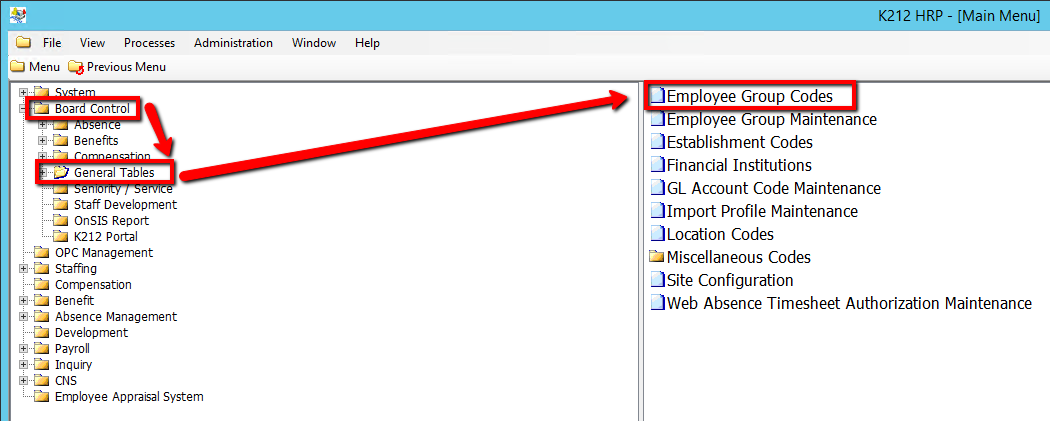This screenshot has width=1050, height=421.
Task: Click the folder icon beside Miscellaneous Codes
Action: (657, 257)
